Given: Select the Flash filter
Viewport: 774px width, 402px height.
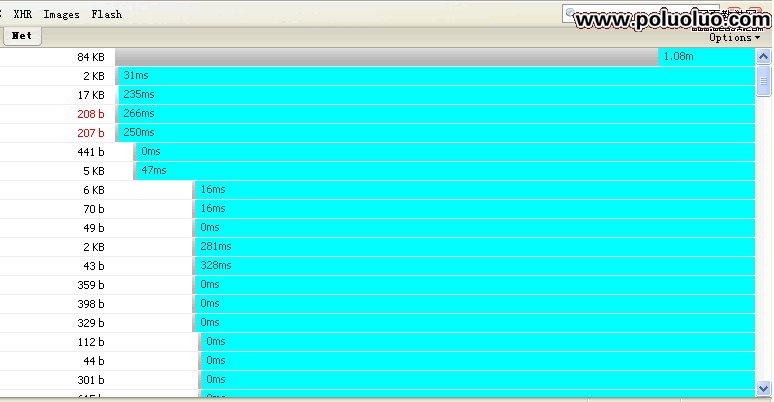Looking at the screenshot, I should (x=106, y=15).
